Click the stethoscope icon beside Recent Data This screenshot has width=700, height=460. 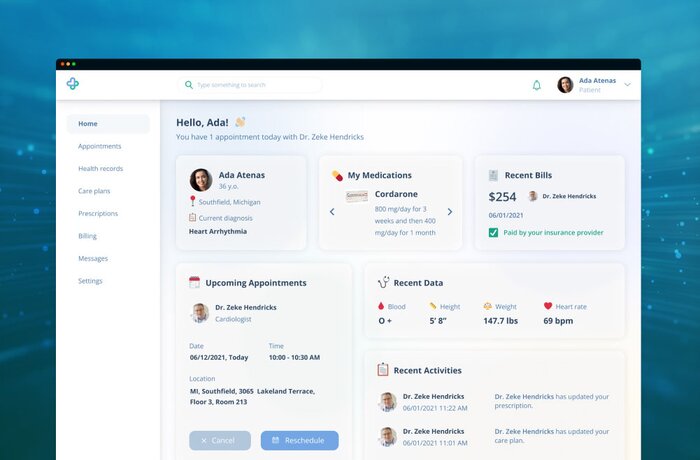pos(383,283)
